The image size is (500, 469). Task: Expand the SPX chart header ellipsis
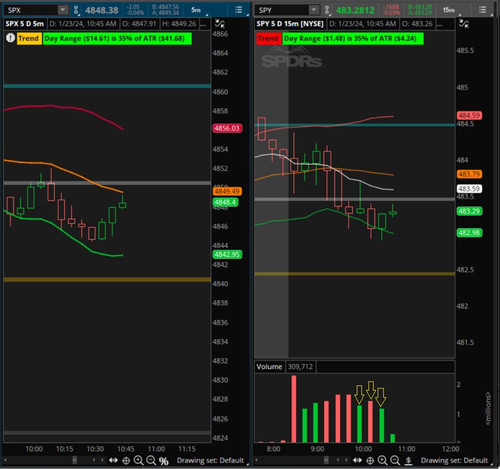203,24
